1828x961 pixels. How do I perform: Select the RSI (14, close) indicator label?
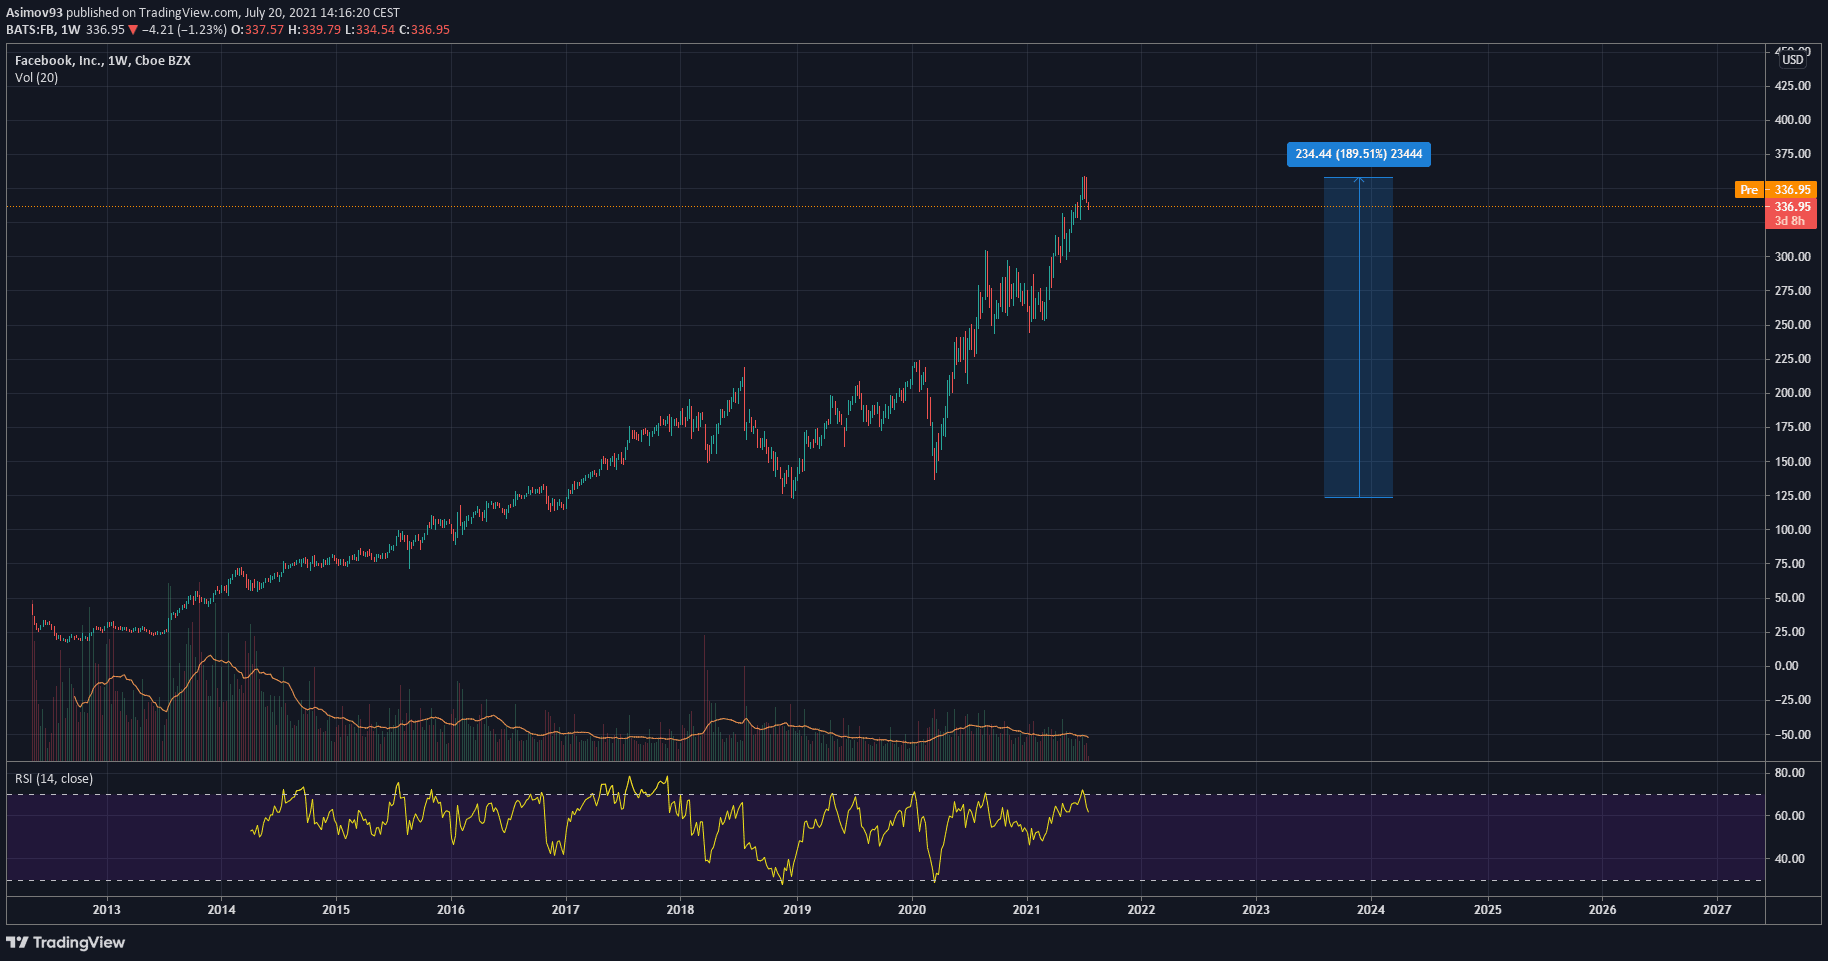tap(54, 779)
